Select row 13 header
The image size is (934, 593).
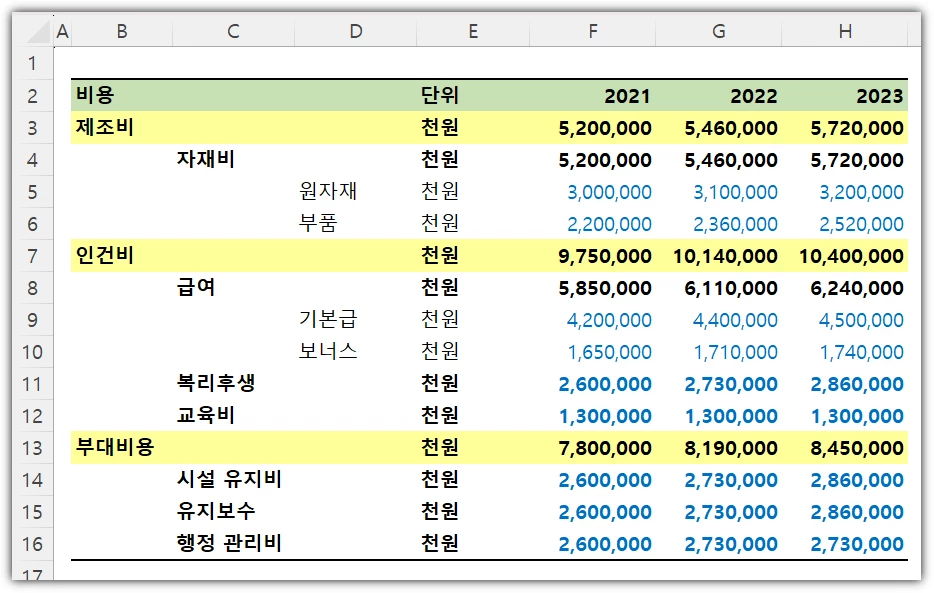[x=33, y=448]
